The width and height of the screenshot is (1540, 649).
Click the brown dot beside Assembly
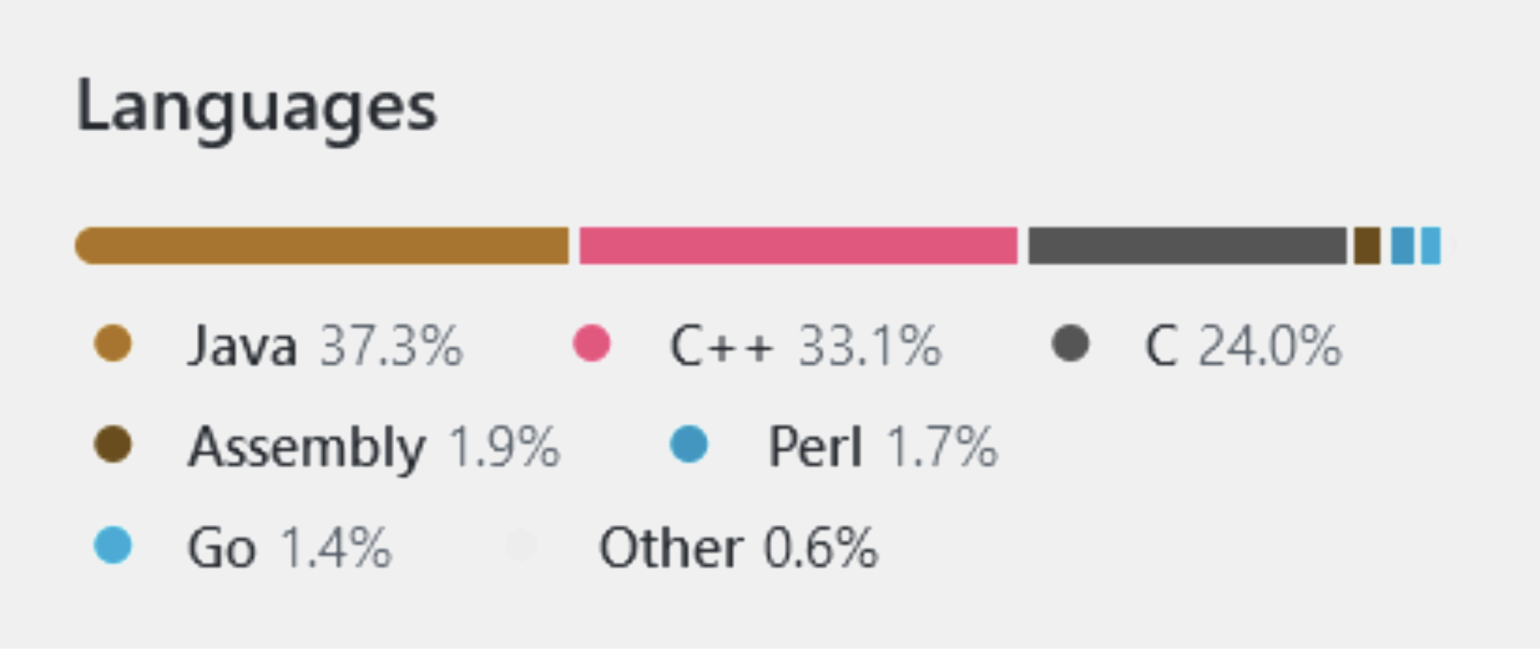coord(113,445)
